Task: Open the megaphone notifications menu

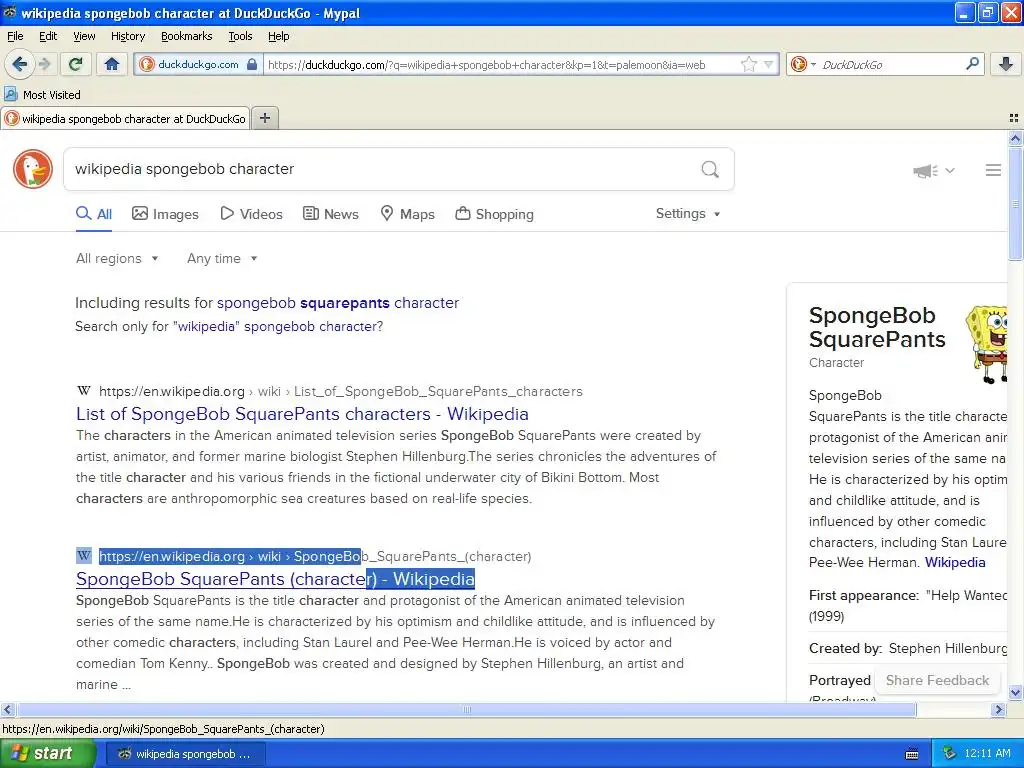Action: point(934,170)
